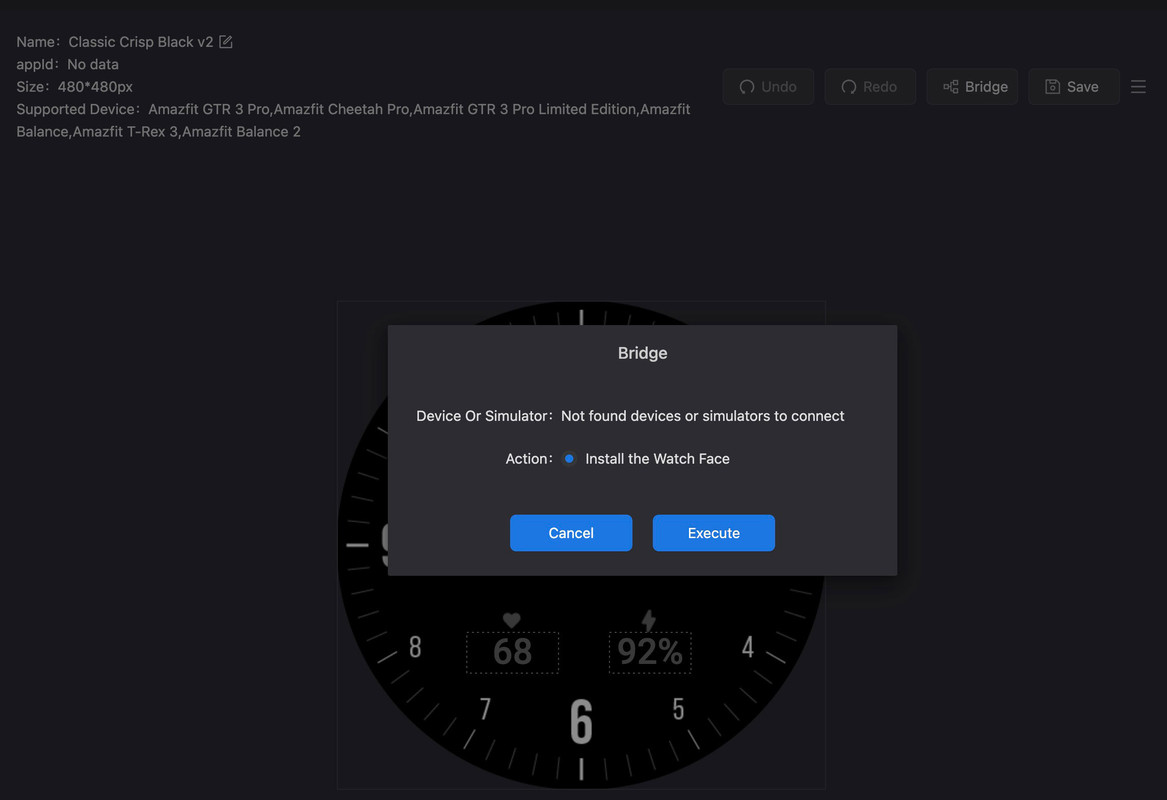Cancel the Bridge dialog
This screenshot has height=800, width=1167.
click(571, 533)
